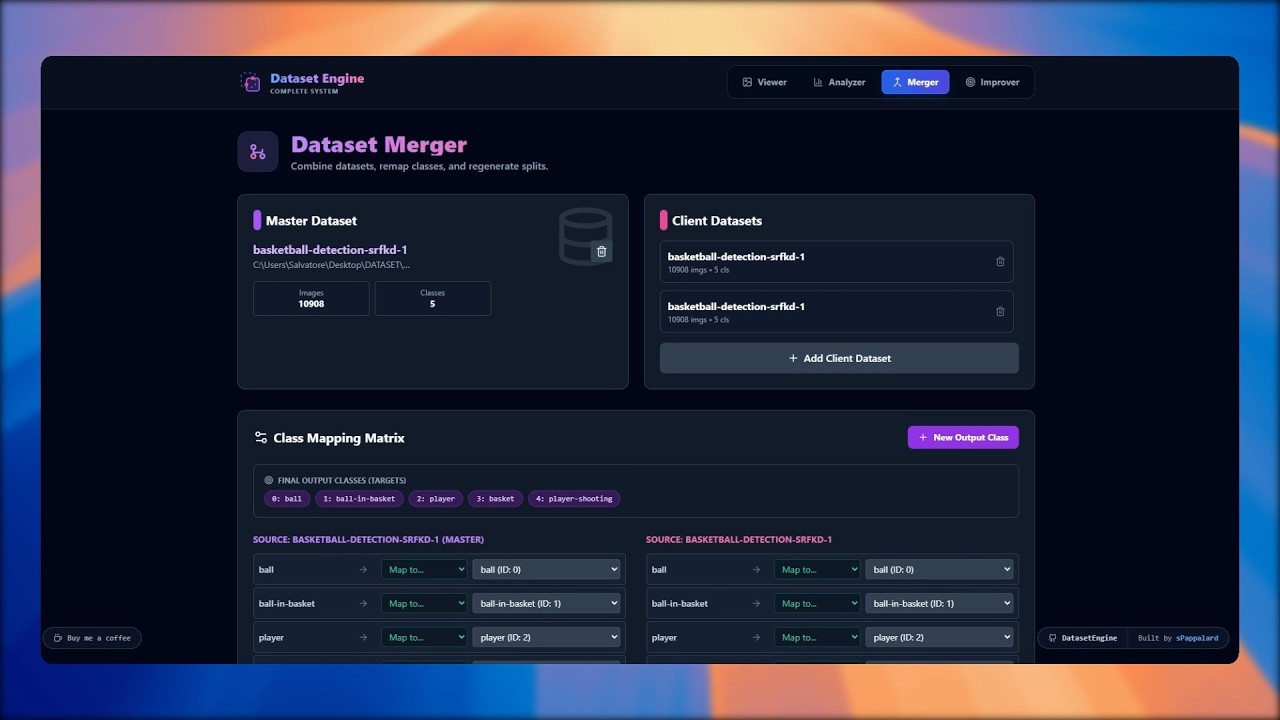The width and height of the screenshot is (1280, 720).
Task: Delete the first basketball-detection-srfkd-1 client dataset
Action: coord(1000,261)
